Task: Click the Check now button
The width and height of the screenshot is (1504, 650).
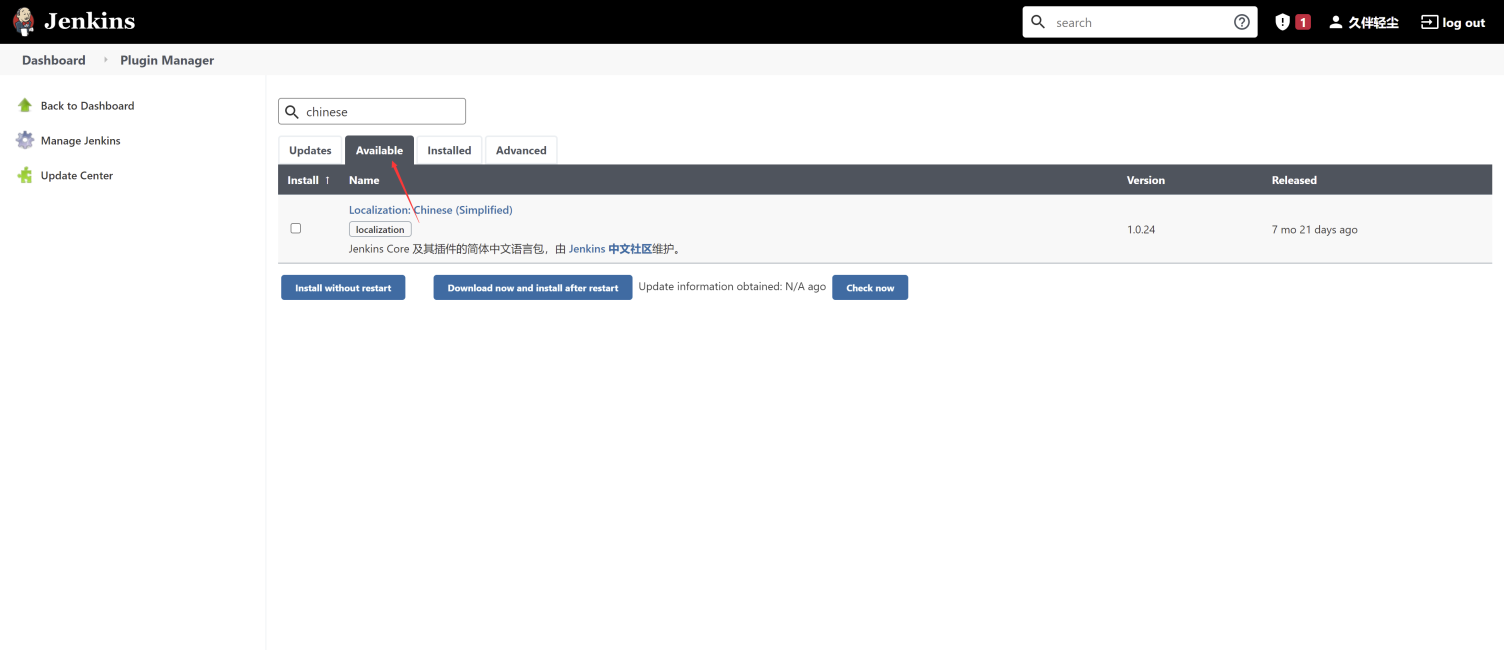Action: [x=870, y=288]
